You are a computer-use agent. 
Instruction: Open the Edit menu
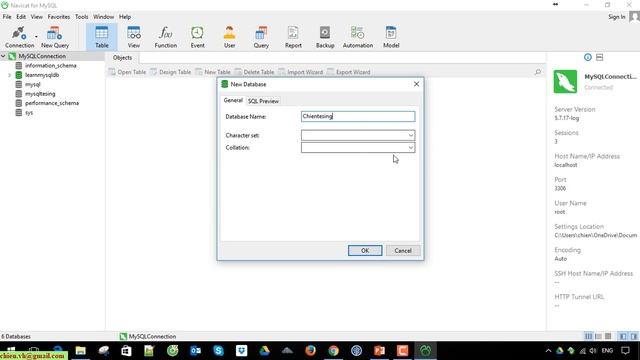click(x=21, y=17)
